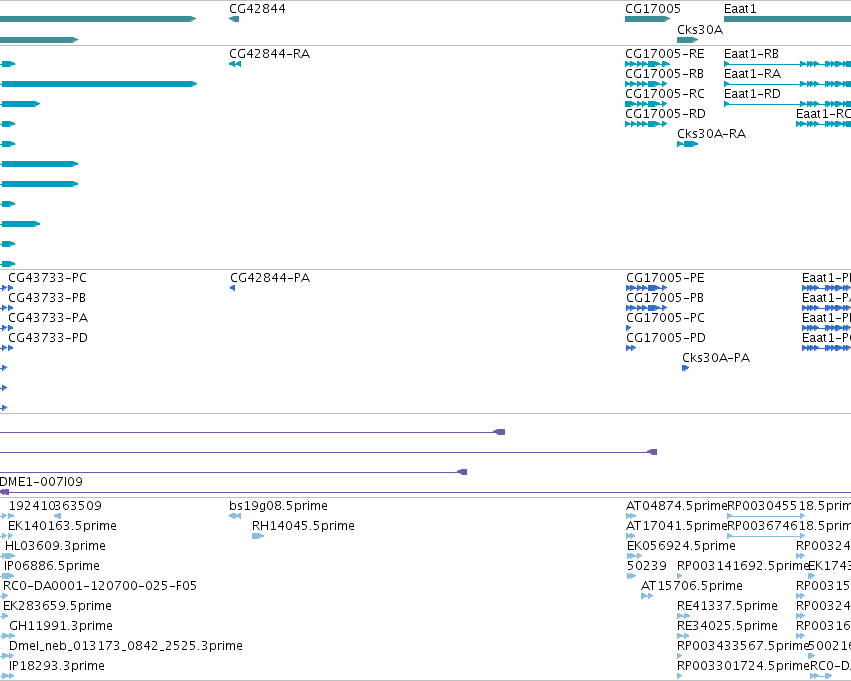The width and height of the screenshot is (851, 681).
Task: Click the CG43733-PC protein label
Action: click(47, 278)
